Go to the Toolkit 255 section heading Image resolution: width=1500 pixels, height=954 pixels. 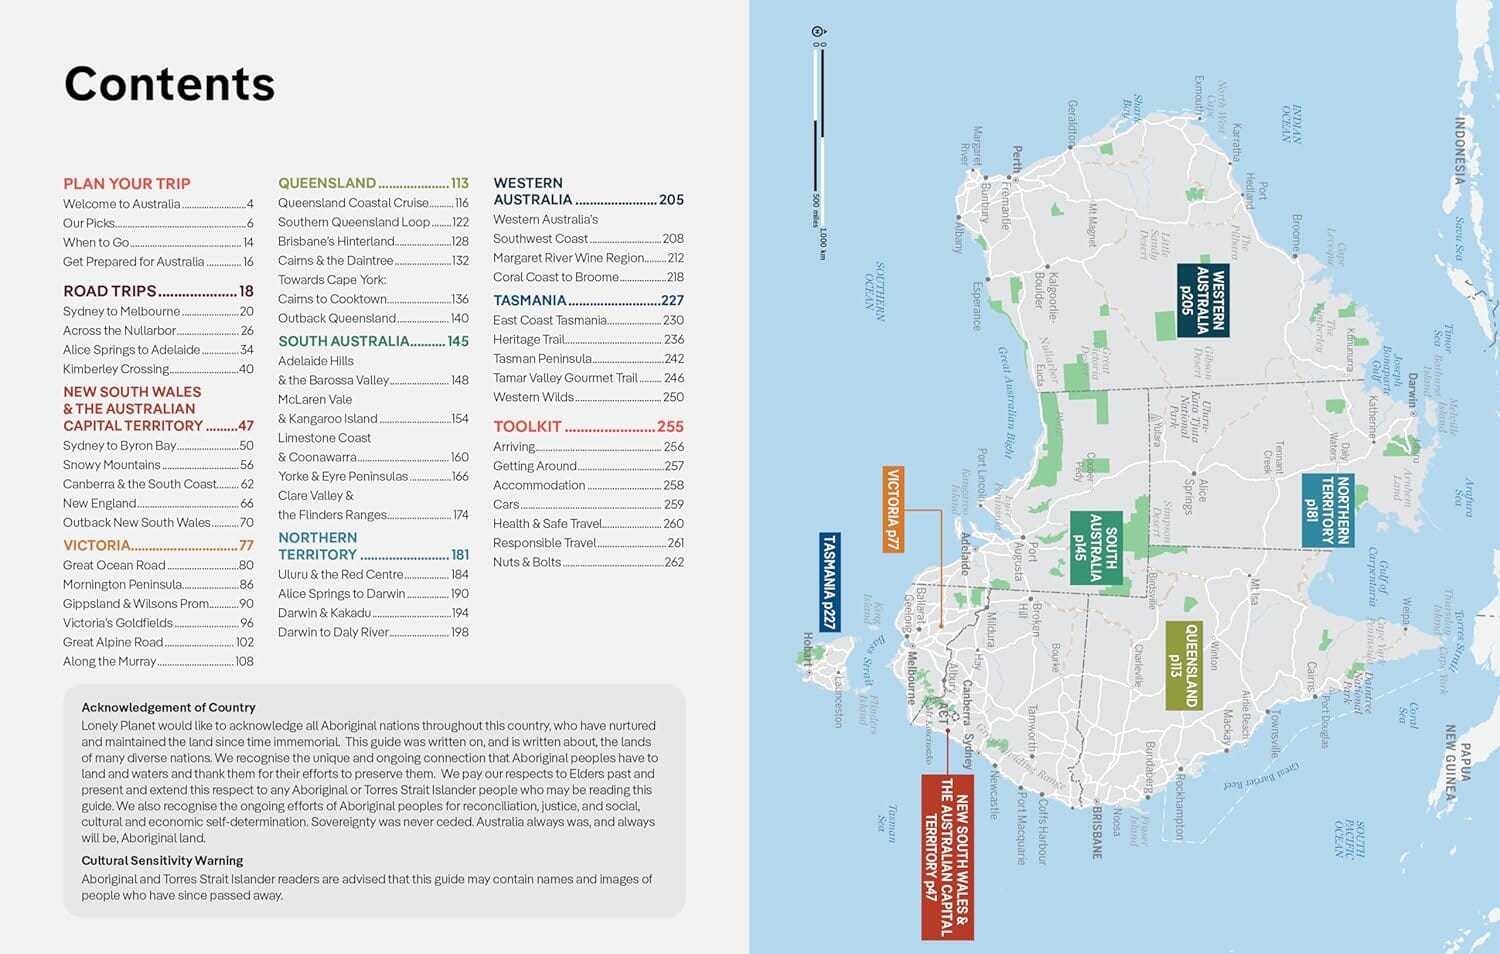point(588,426)
